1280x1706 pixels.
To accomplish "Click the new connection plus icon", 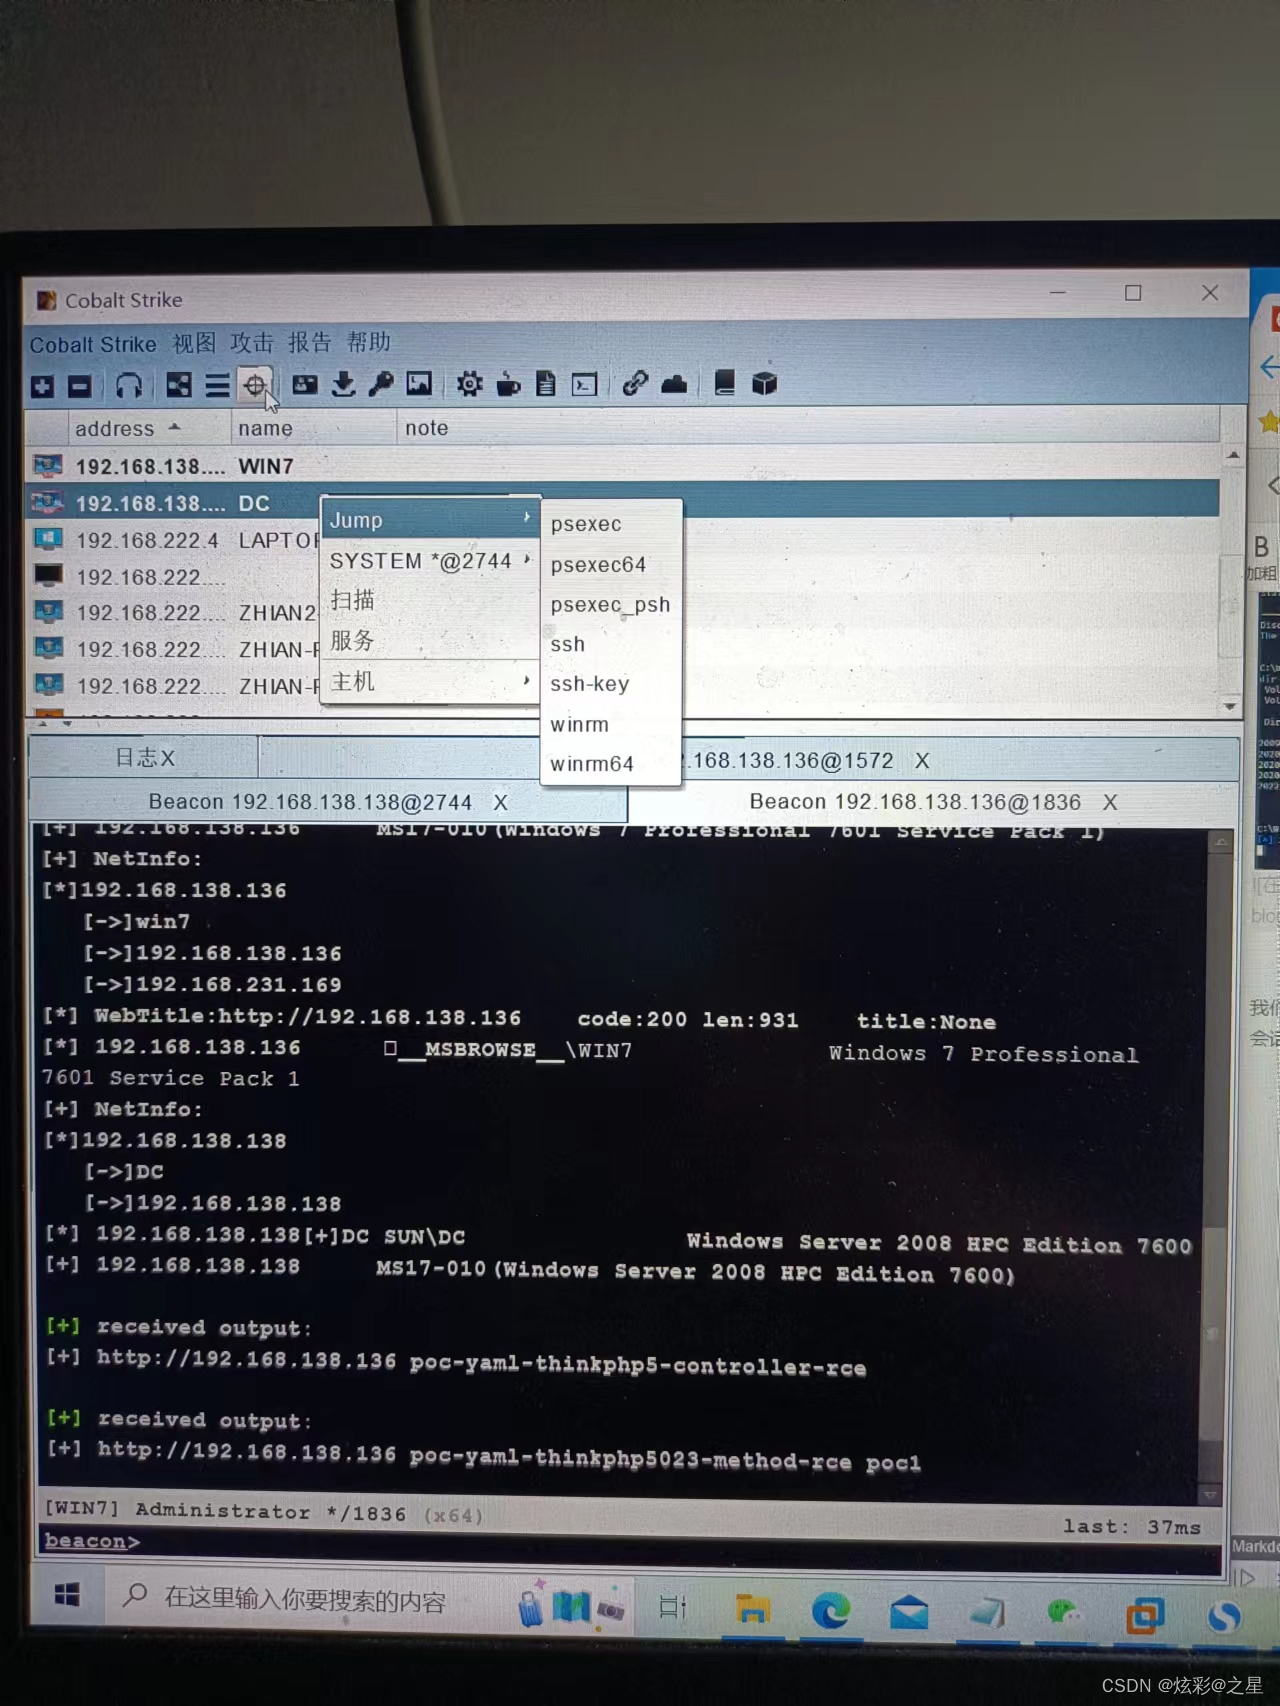I will pos(43,386).
